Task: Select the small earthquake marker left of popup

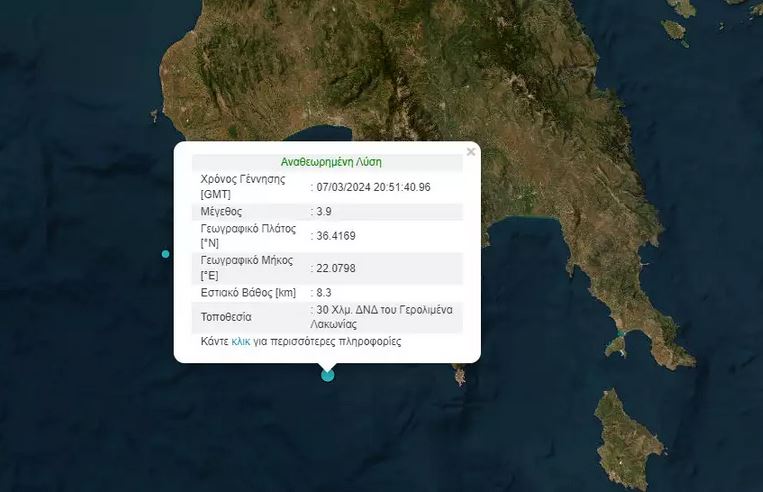Action: pyautogui.click(x=166, y=254)
